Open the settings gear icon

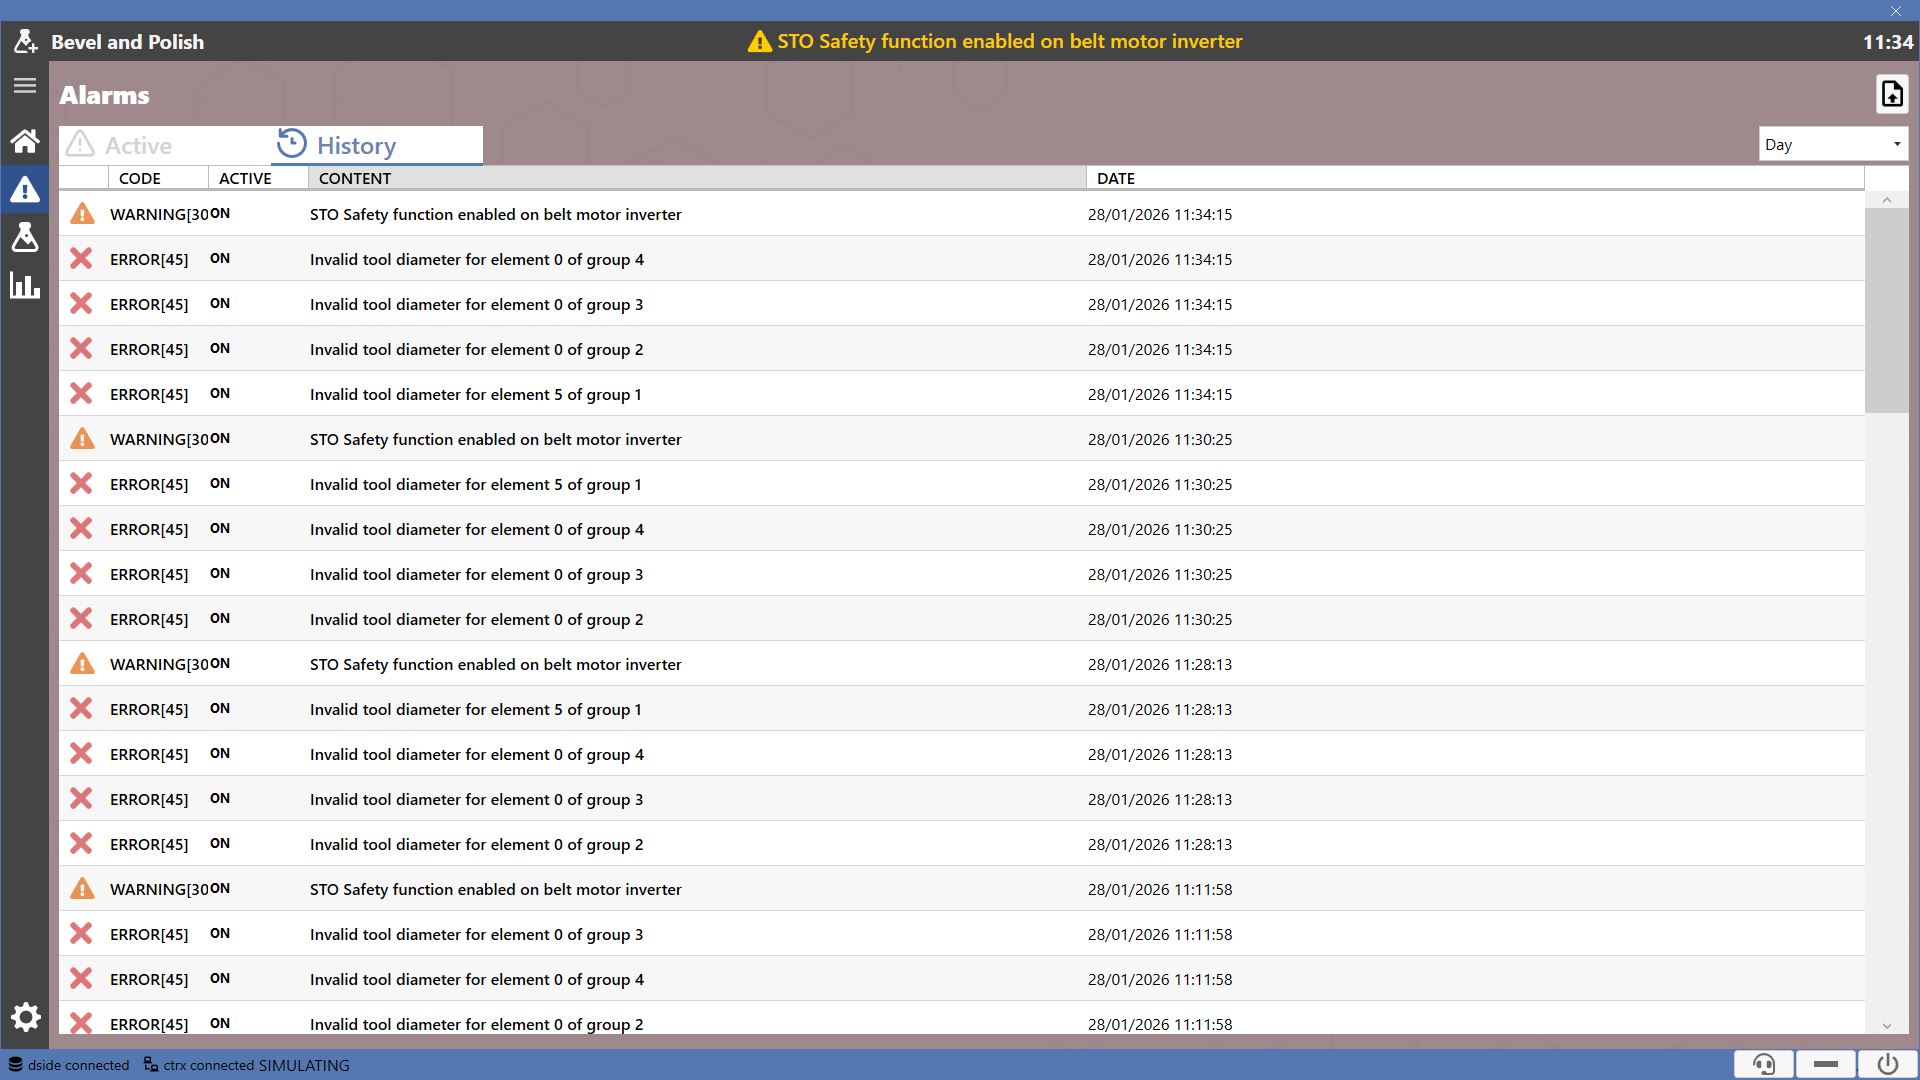point(26,1017)
